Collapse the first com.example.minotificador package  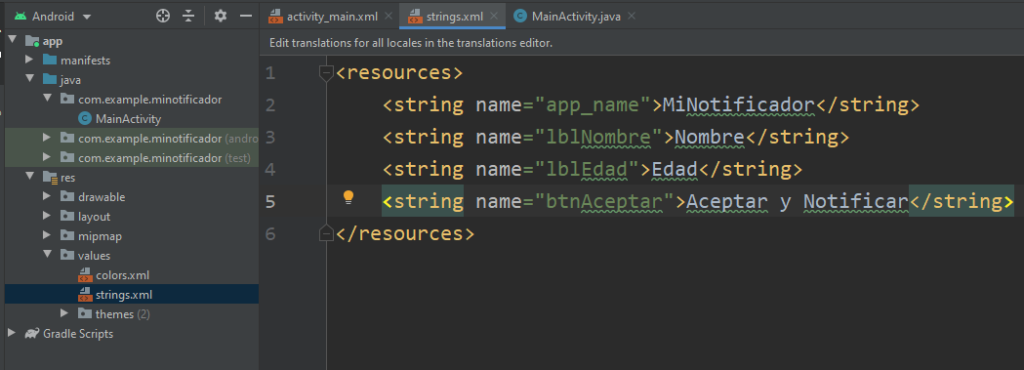[47, 100]
